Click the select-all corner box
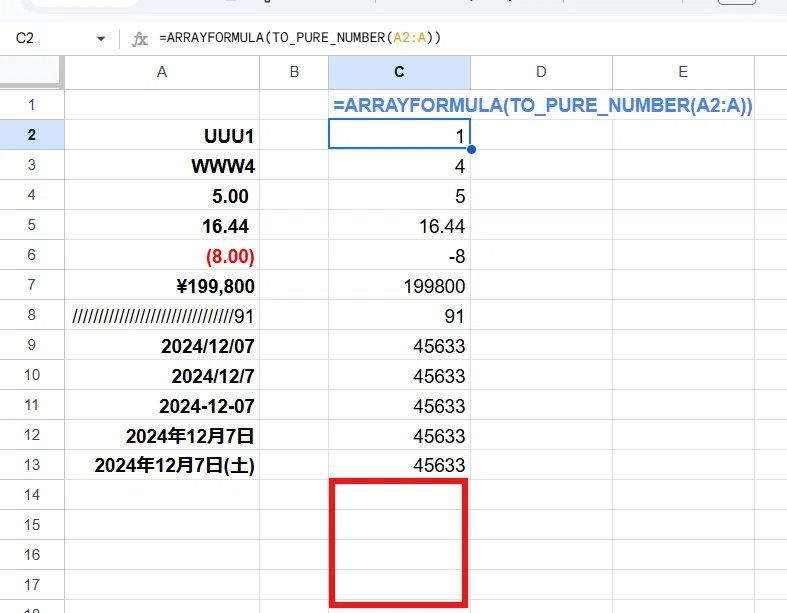The image size is (787, 613). pos(32,72)
